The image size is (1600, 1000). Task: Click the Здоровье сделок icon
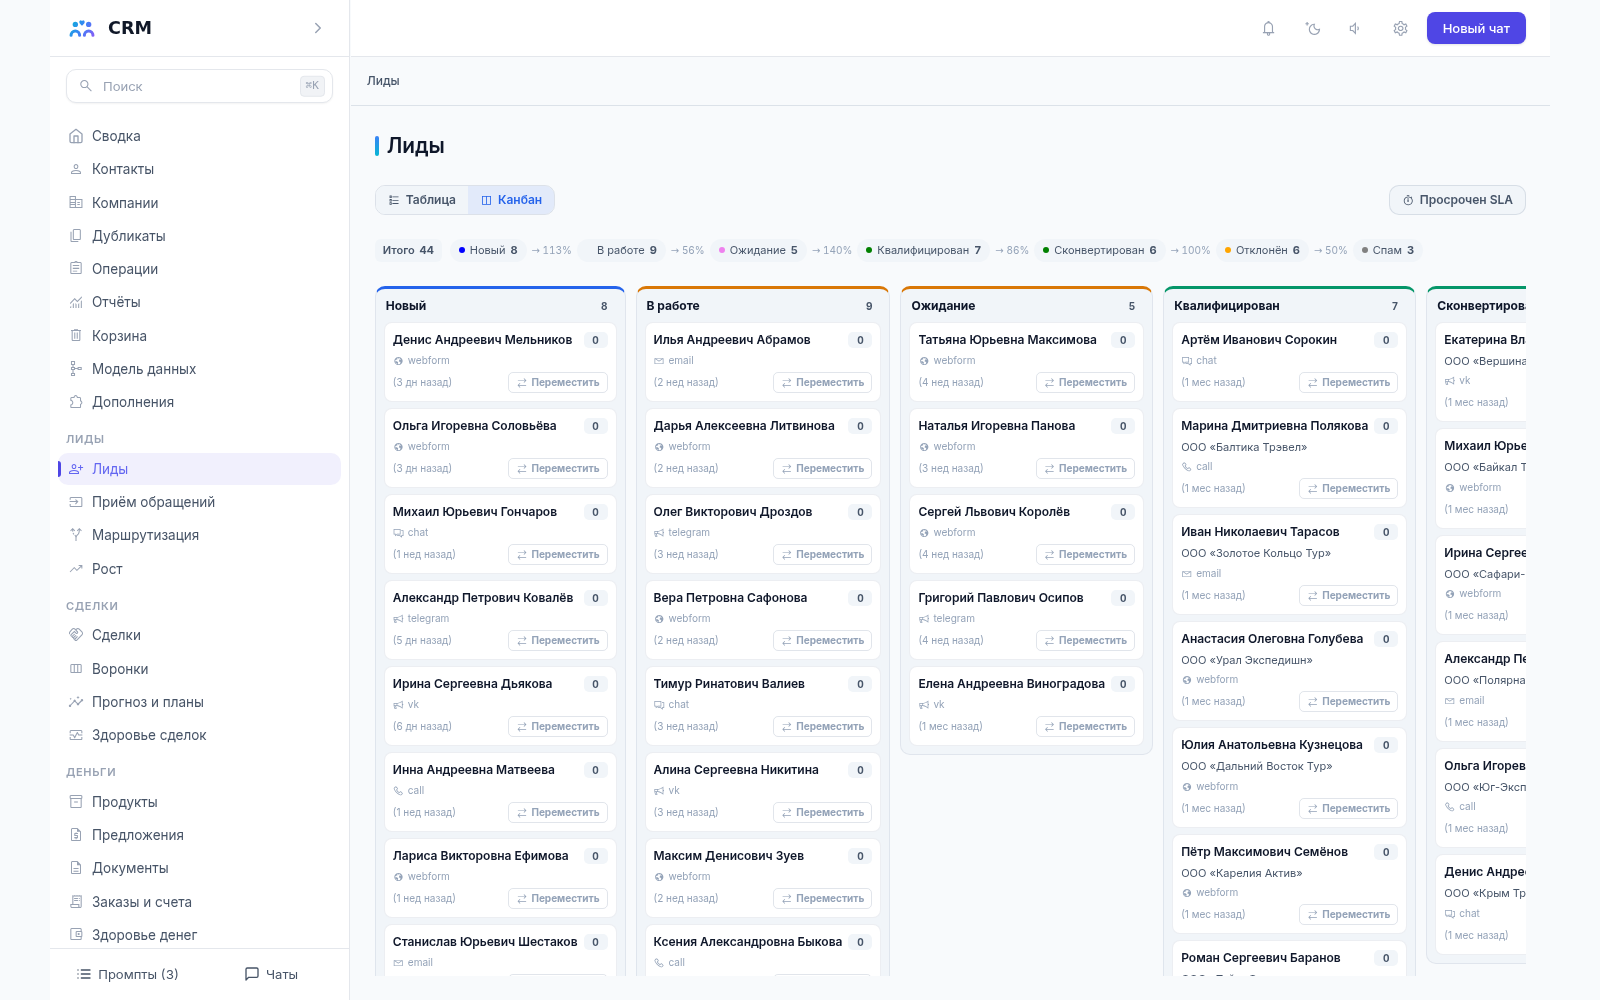coord(76,735)
